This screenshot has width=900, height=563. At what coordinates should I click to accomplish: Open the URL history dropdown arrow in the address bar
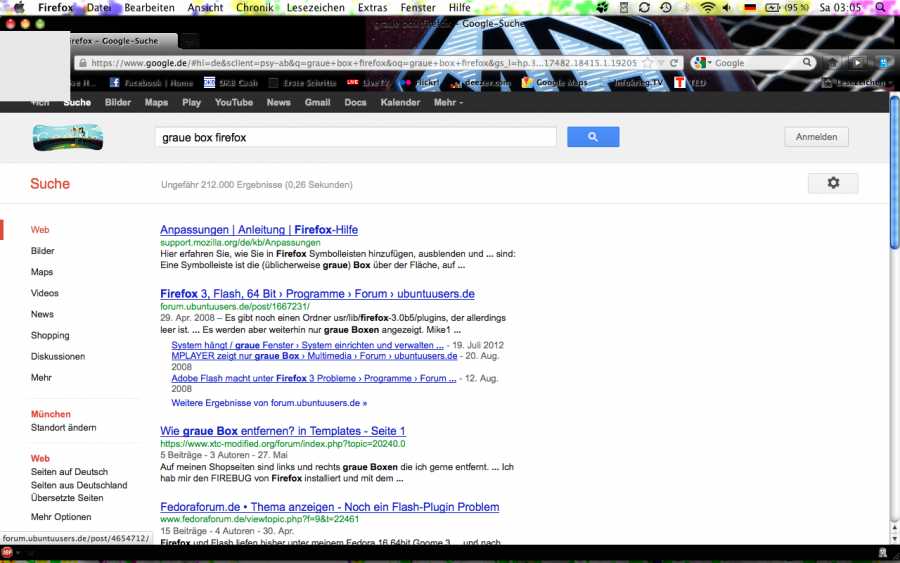pos(661,63)
